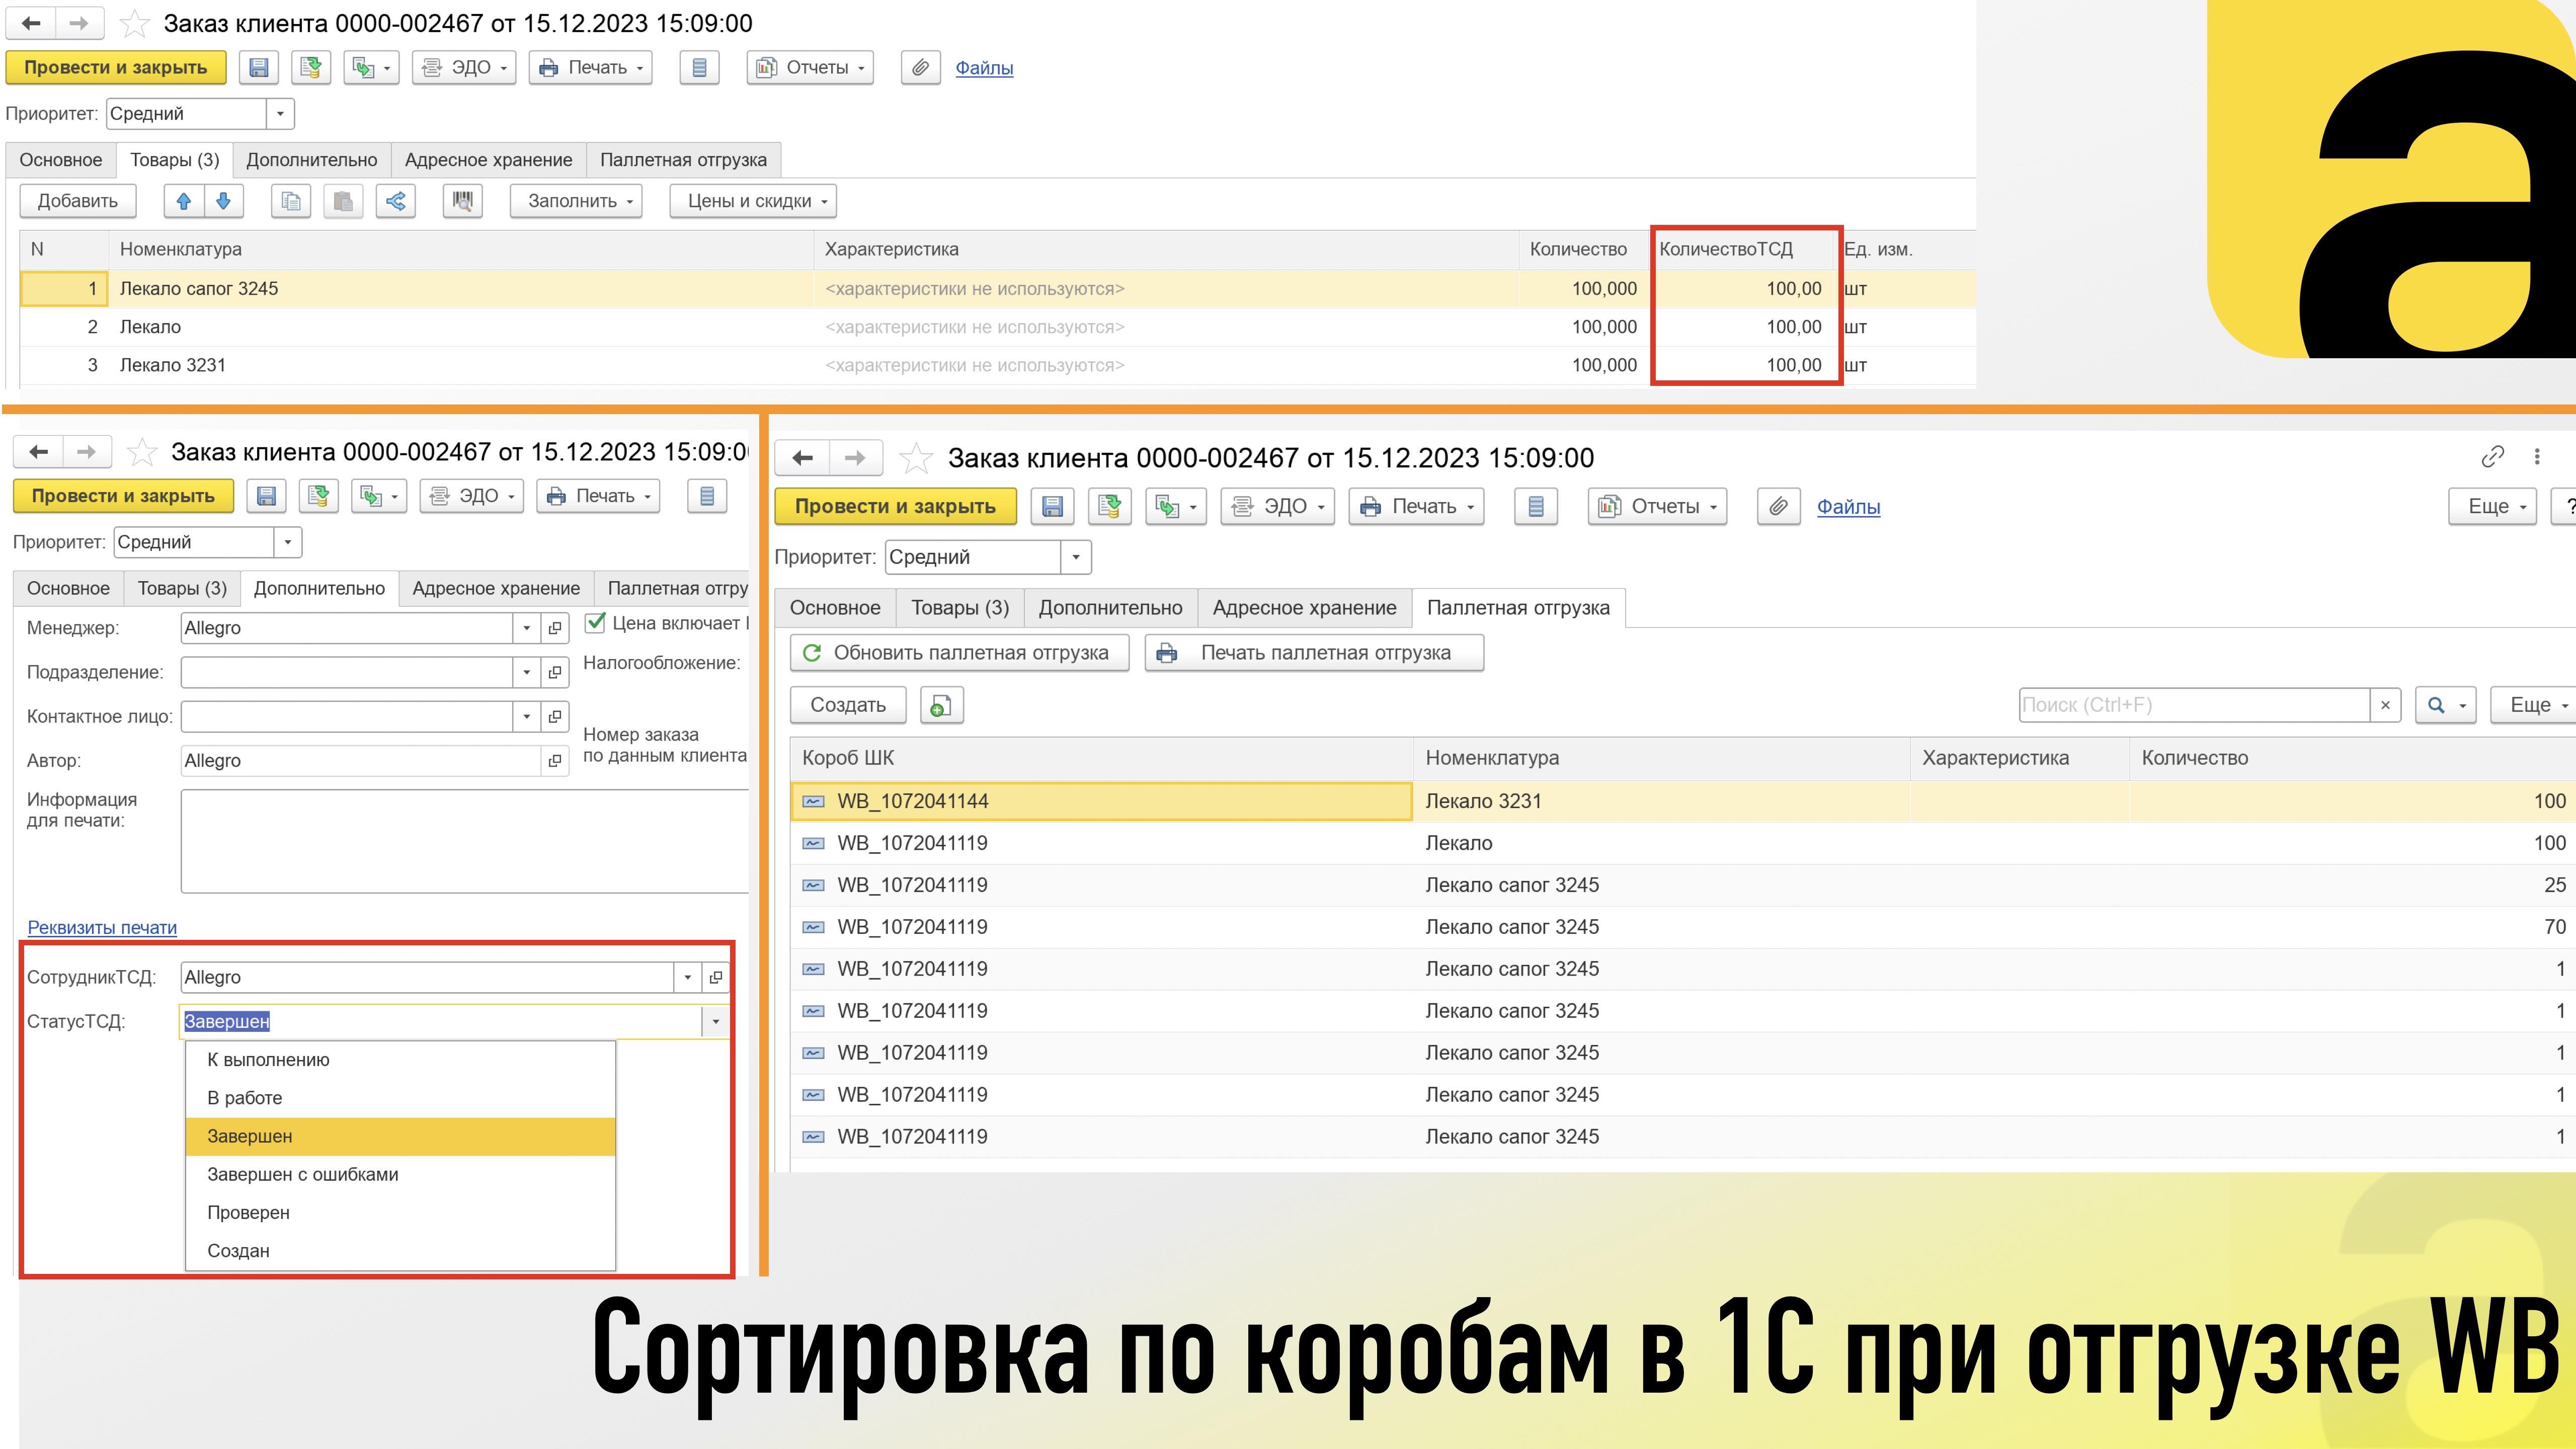This screenshot has height=1449, width=2576.
Task: Click get link icon in right window
Action: [2493, 457]
